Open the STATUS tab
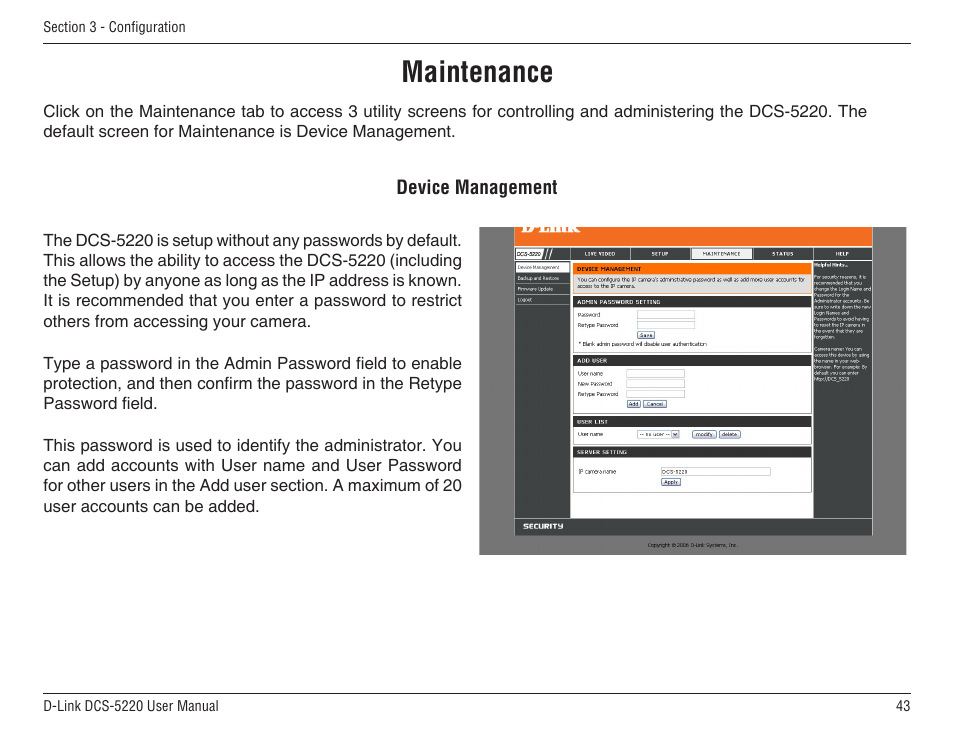The width and height of the screenshot is (954, 738). point(782,254)
